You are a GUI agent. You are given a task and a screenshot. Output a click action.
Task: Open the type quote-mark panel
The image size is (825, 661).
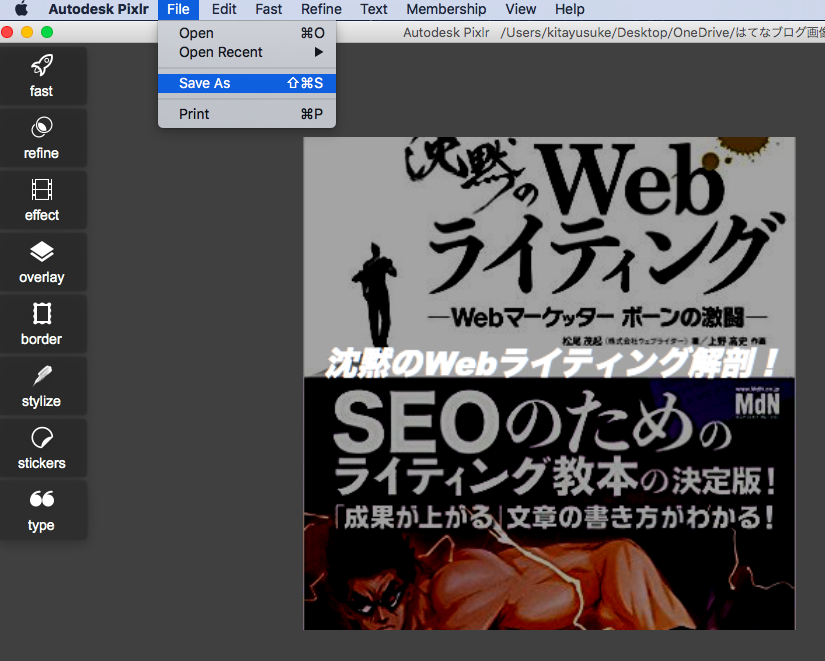(42, 510)
